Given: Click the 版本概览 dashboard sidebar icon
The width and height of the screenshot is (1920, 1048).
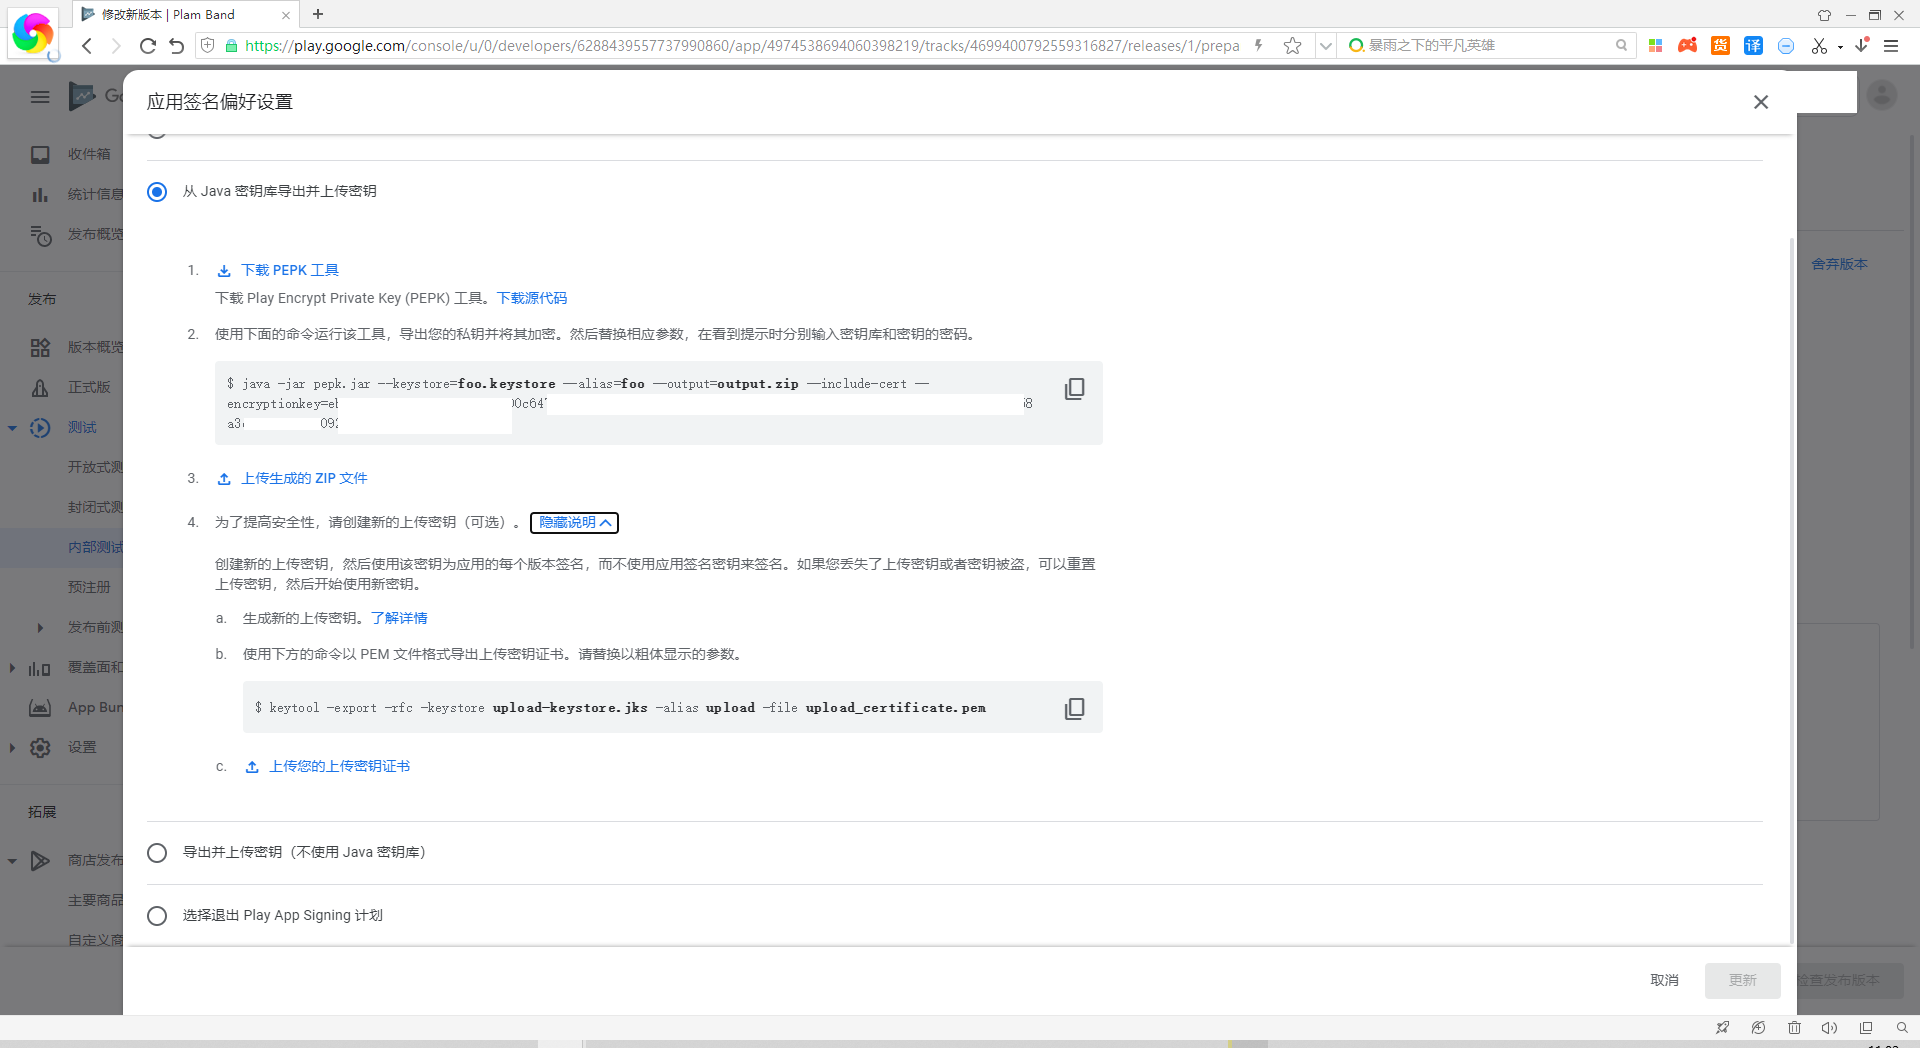Looking at the screenshot, I should (40, 348).
